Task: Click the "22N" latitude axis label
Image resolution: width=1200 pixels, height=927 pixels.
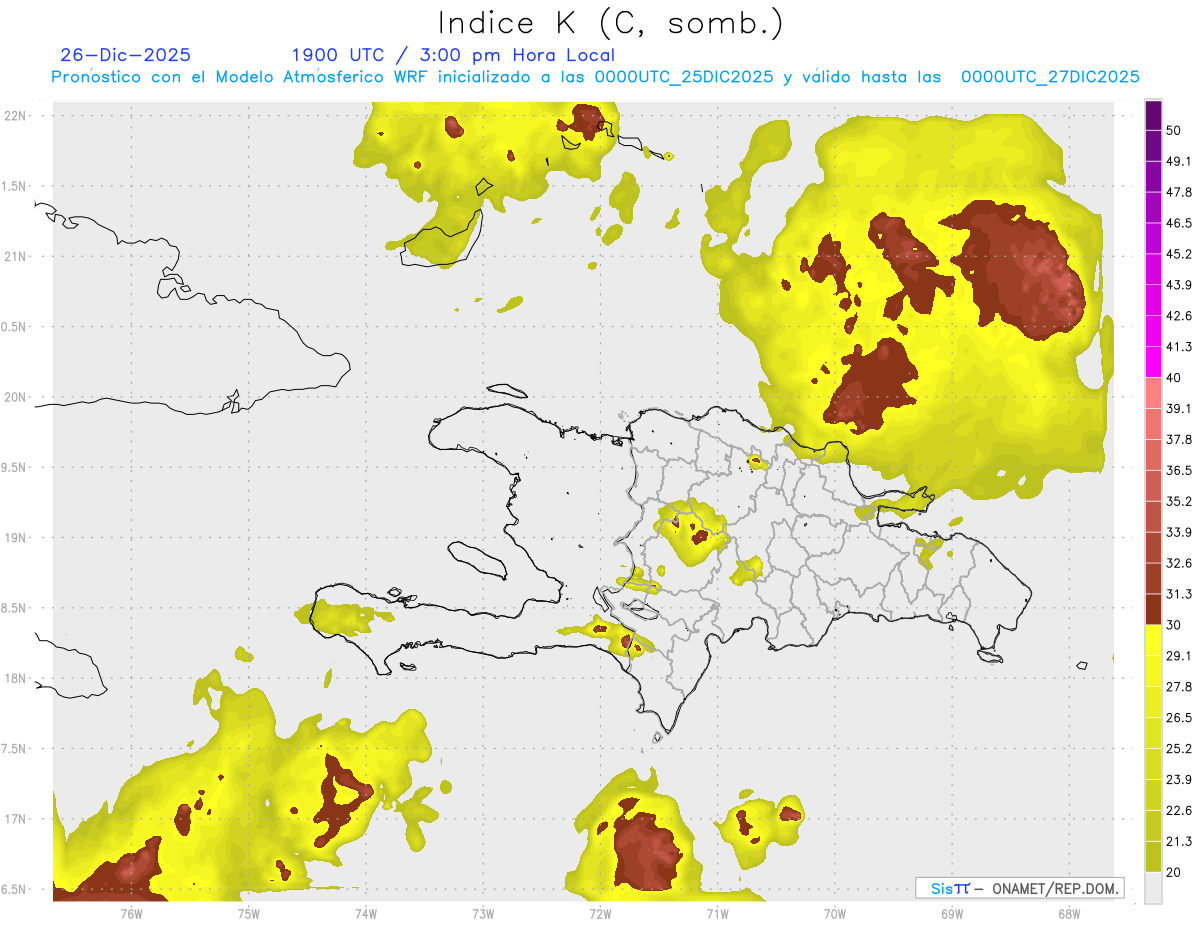Action: [17, 115]
